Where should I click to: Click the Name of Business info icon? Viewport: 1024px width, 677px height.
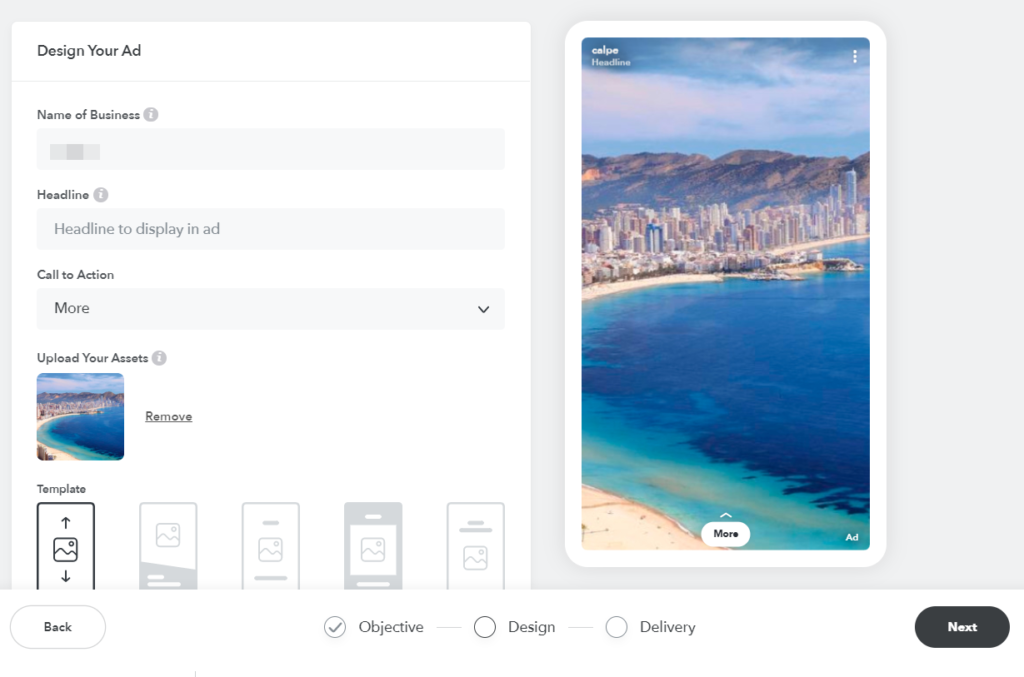click(x=151, y=115)
